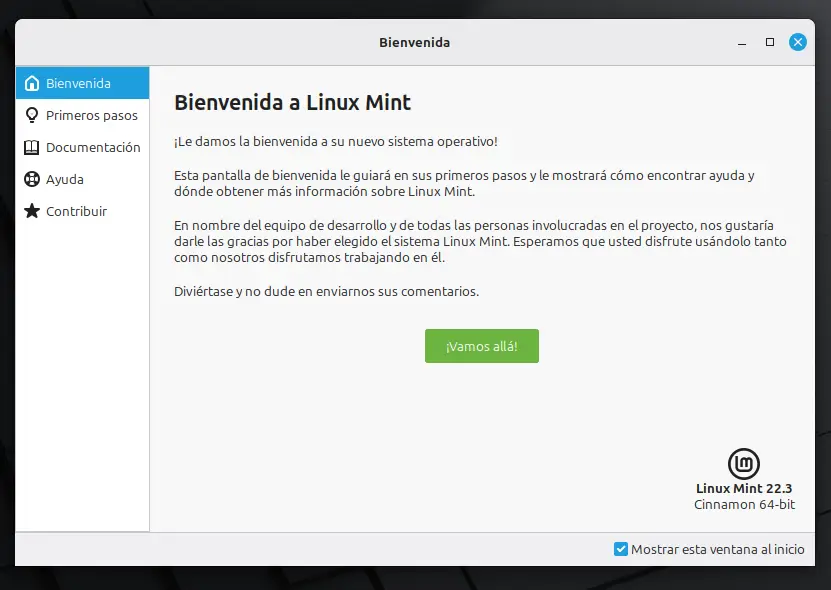Click the 'Bienvenida a Linux Mint' heading
831x590 pixels.
[x=292, y=102]
